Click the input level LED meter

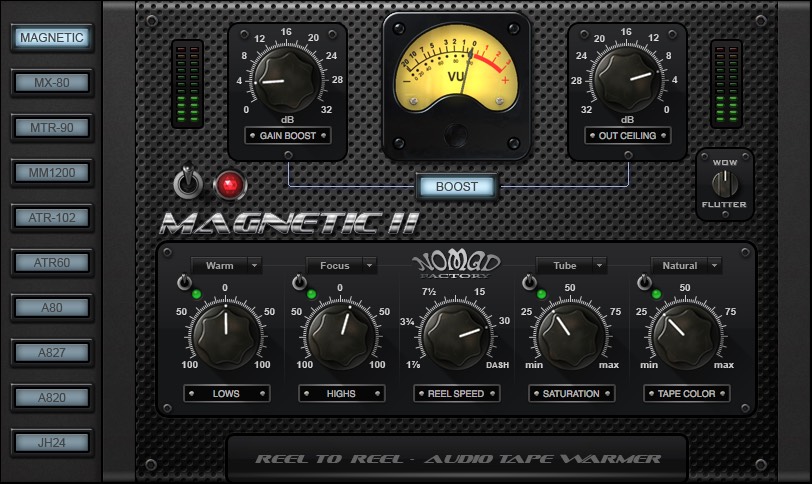pos(187,84)
